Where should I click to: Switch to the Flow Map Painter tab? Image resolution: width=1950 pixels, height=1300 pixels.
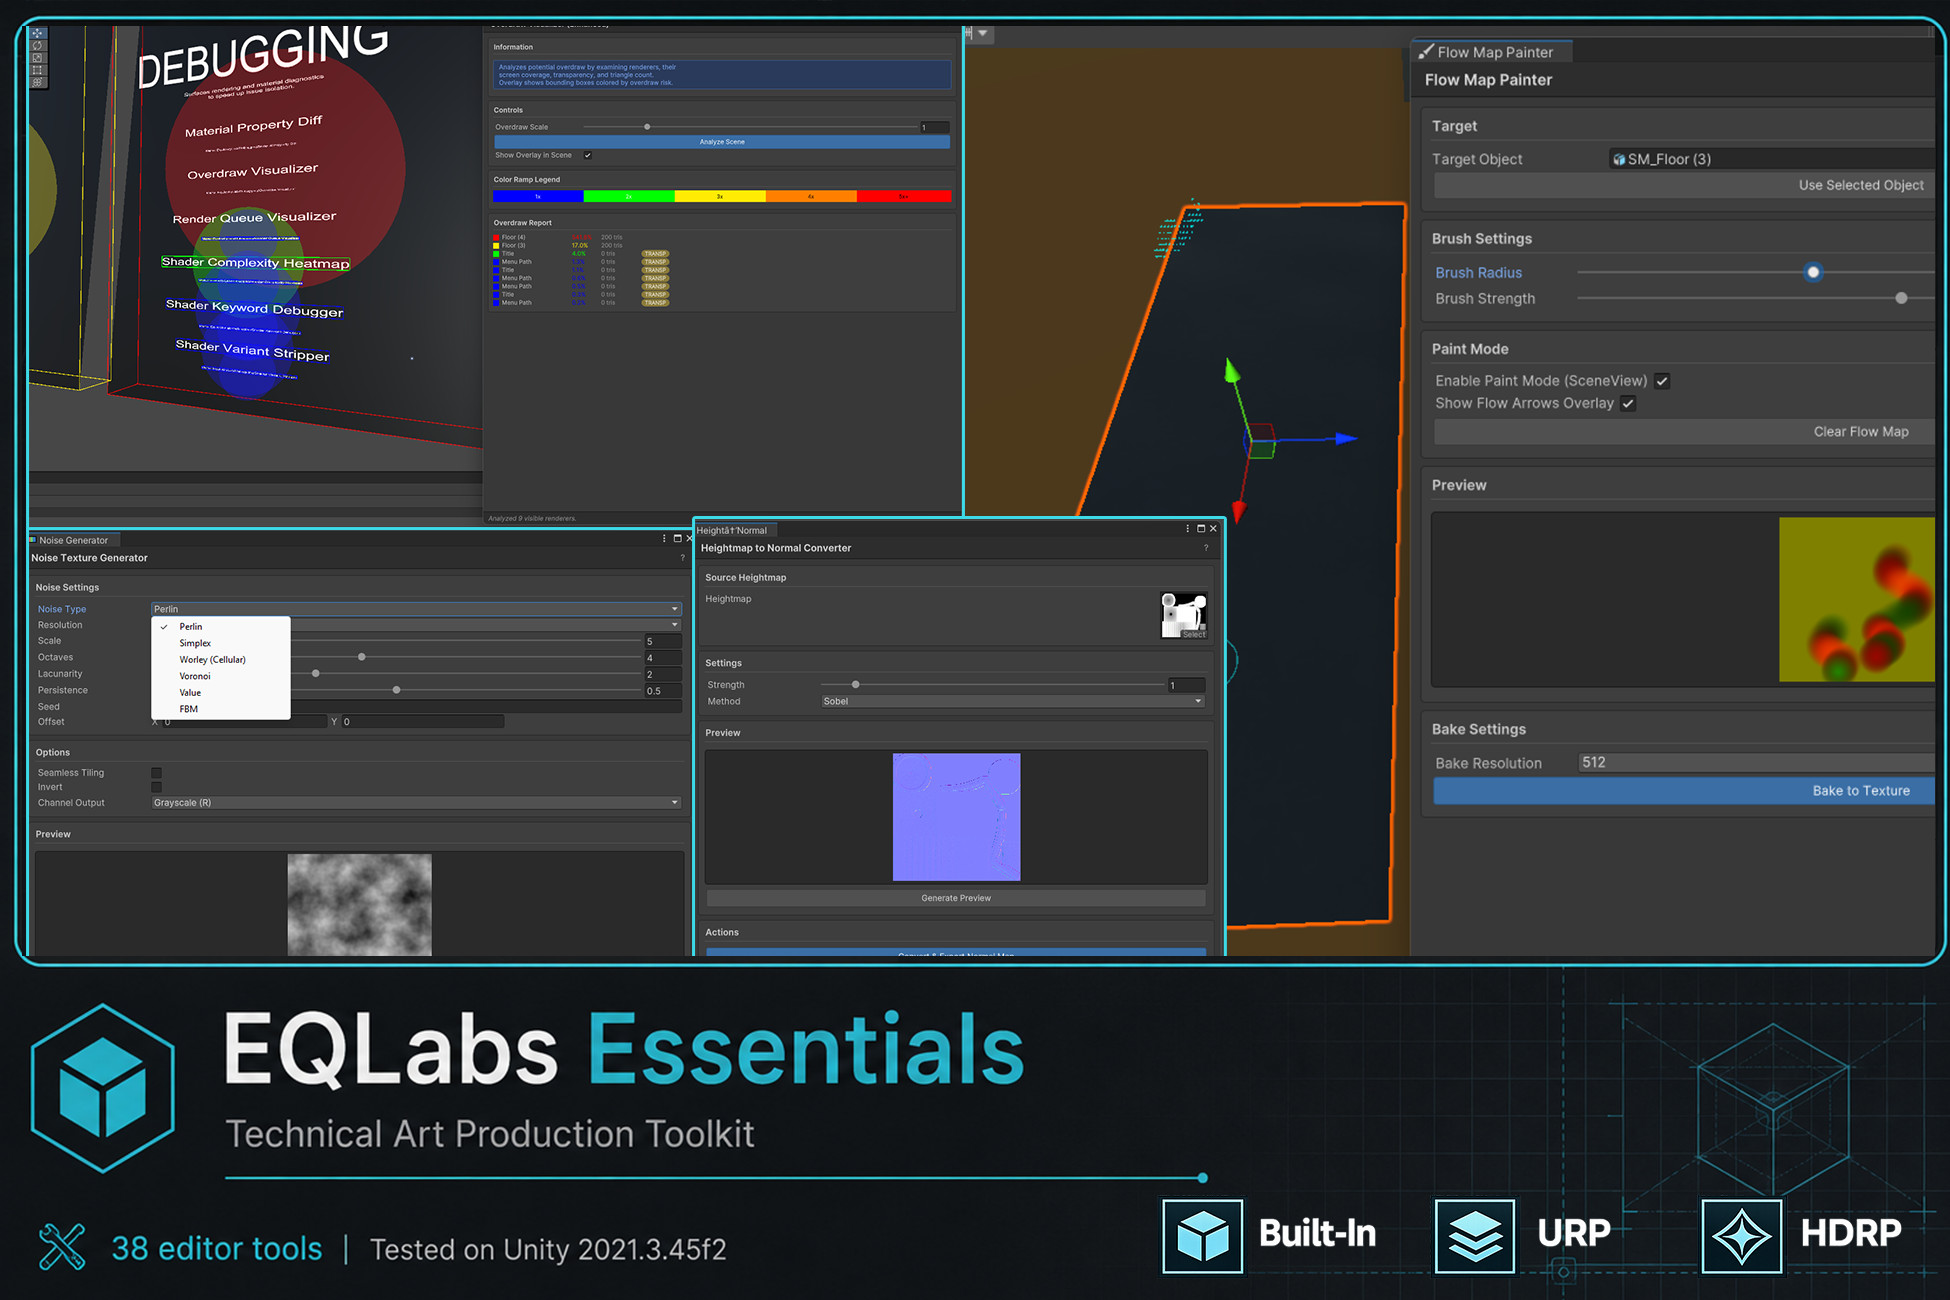[x=1491, y=52]
